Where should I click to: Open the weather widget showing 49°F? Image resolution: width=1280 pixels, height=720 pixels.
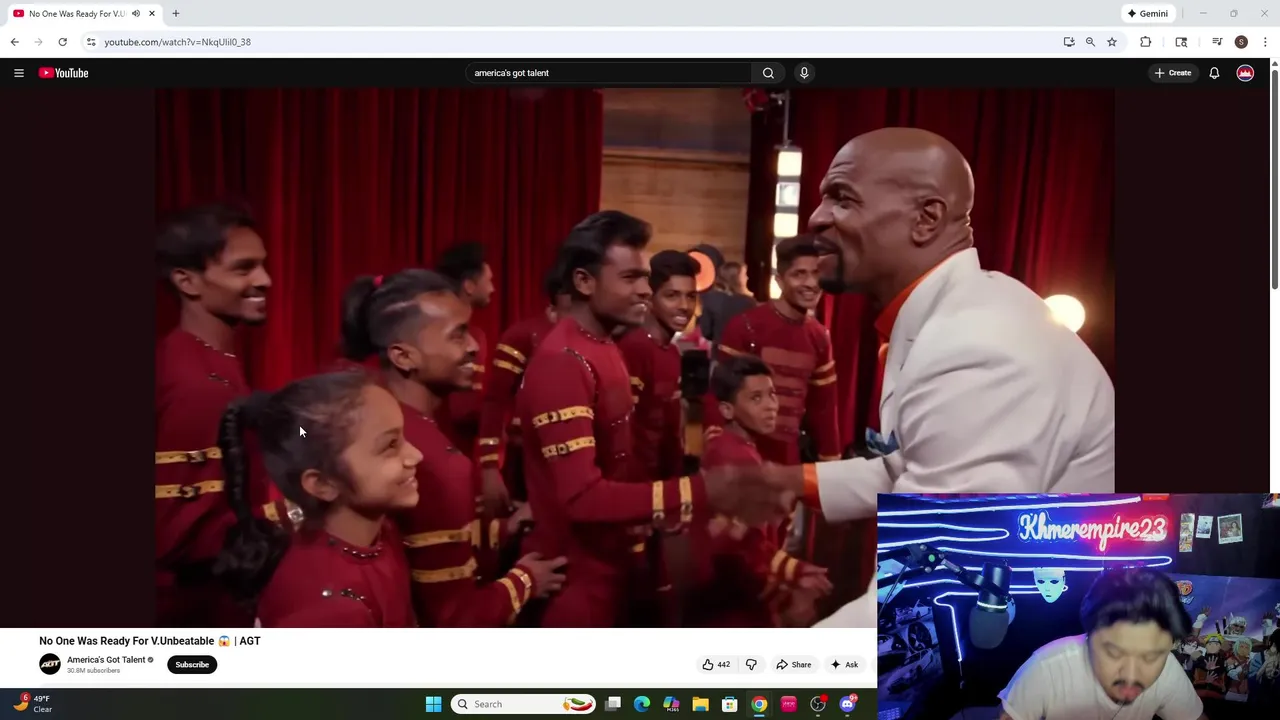32,704
